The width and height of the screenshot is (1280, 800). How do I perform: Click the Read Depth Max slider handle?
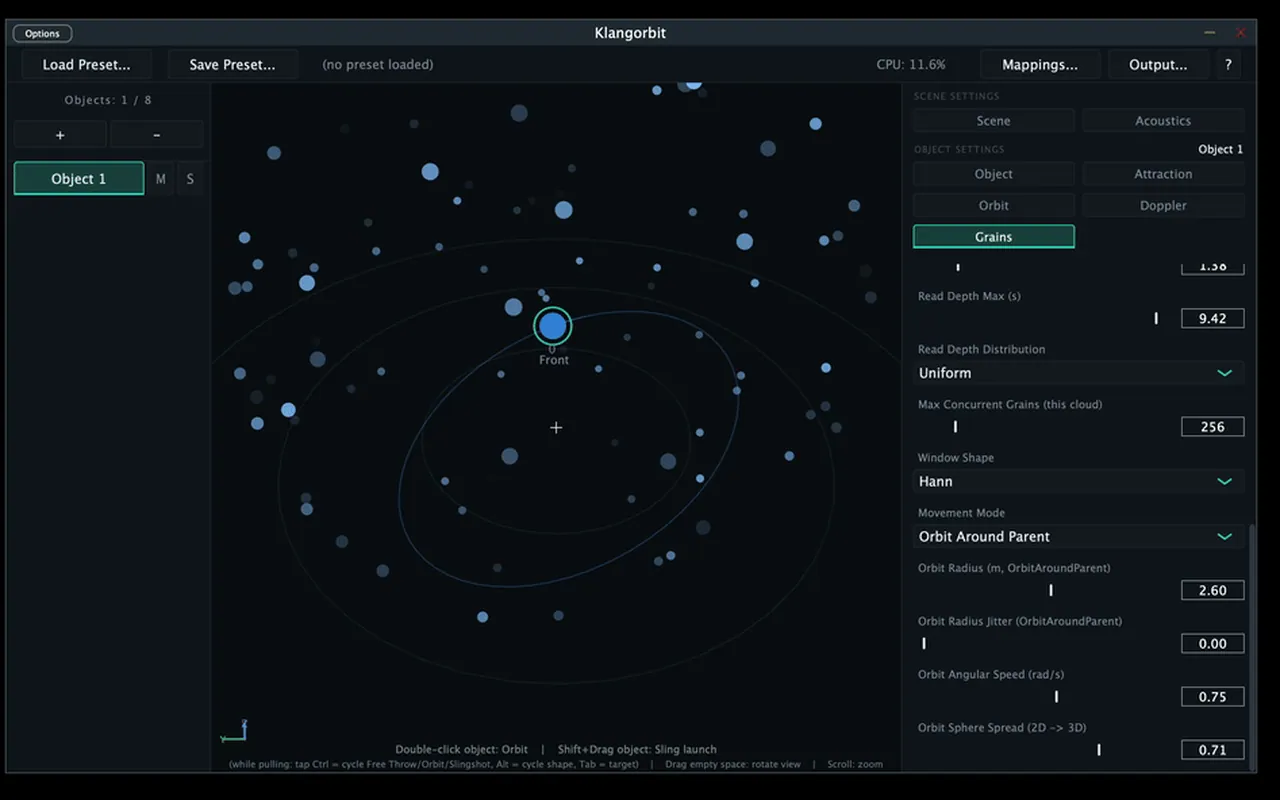[x=1156, y=318]
